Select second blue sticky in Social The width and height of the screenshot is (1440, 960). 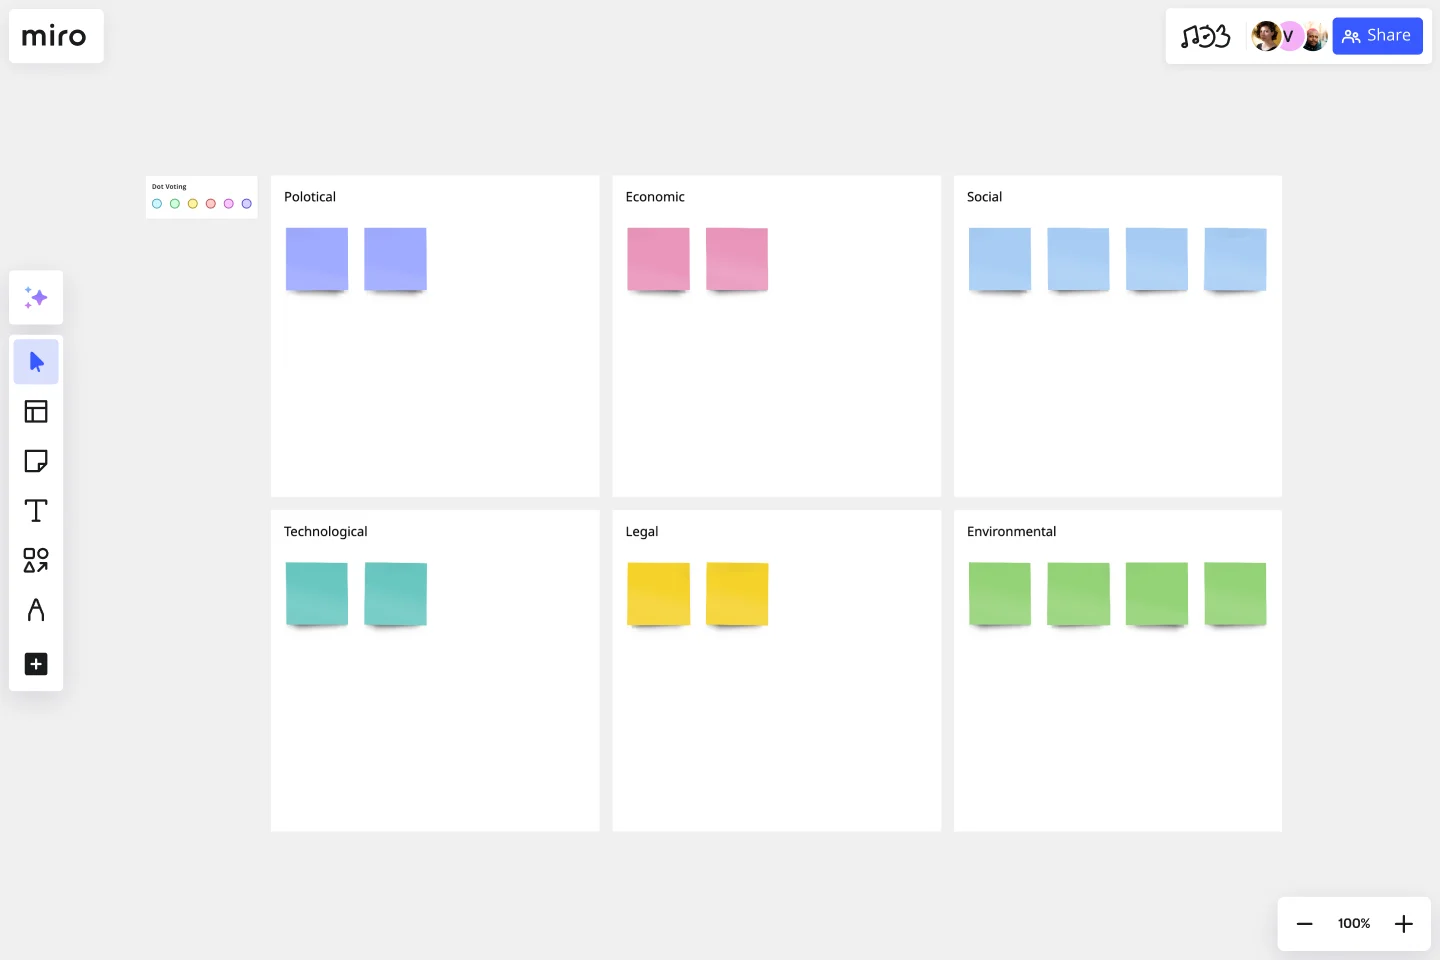[x=1078, y=259]
